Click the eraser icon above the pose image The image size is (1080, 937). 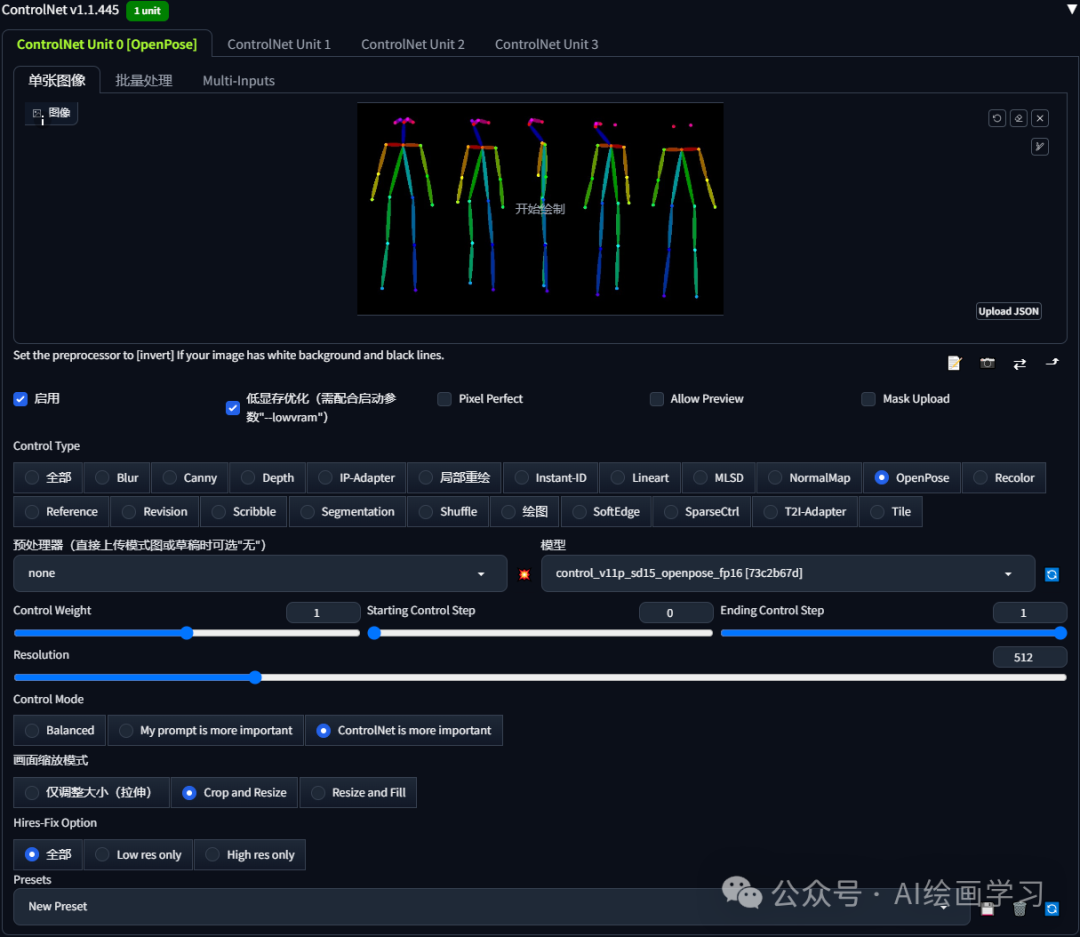pyautogui.click(x=1019, y=119)
